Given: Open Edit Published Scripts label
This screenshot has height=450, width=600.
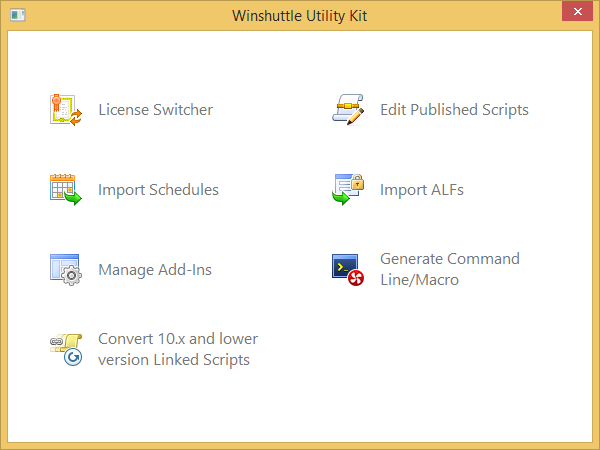Looking at the screenshot, I should [454, 110].
